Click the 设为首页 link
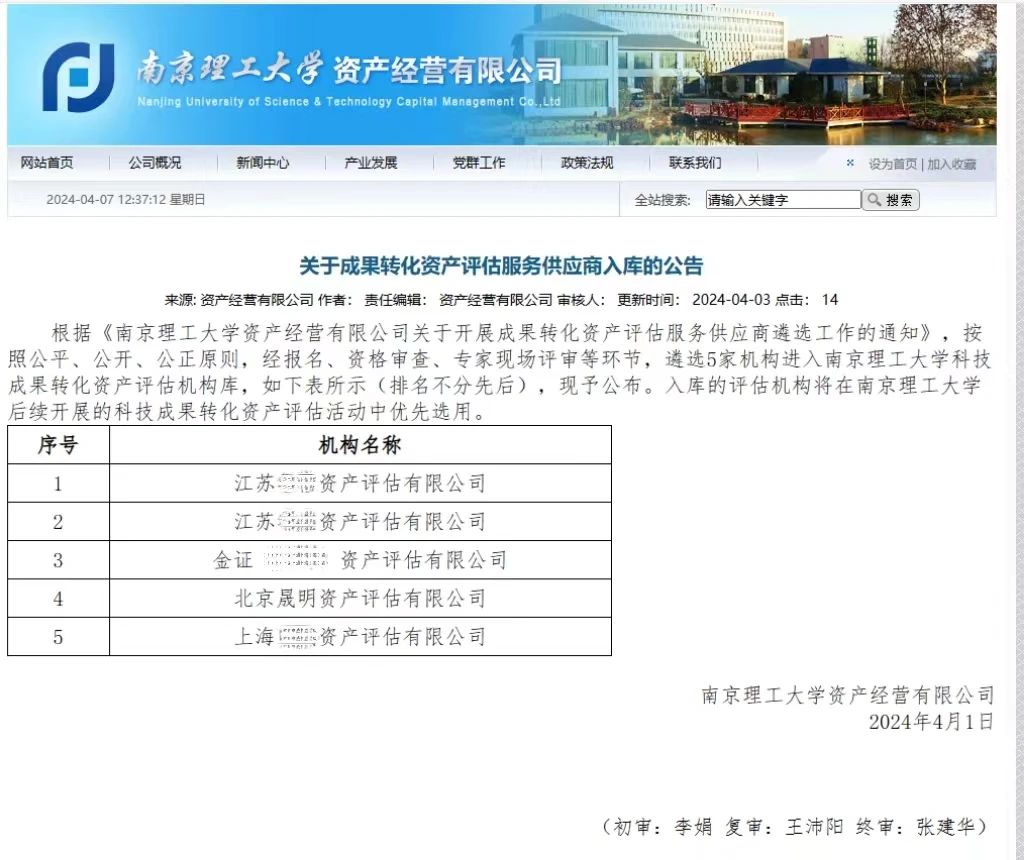The width and height of the screenshot is (1024, 860). (x=893, y=164)
